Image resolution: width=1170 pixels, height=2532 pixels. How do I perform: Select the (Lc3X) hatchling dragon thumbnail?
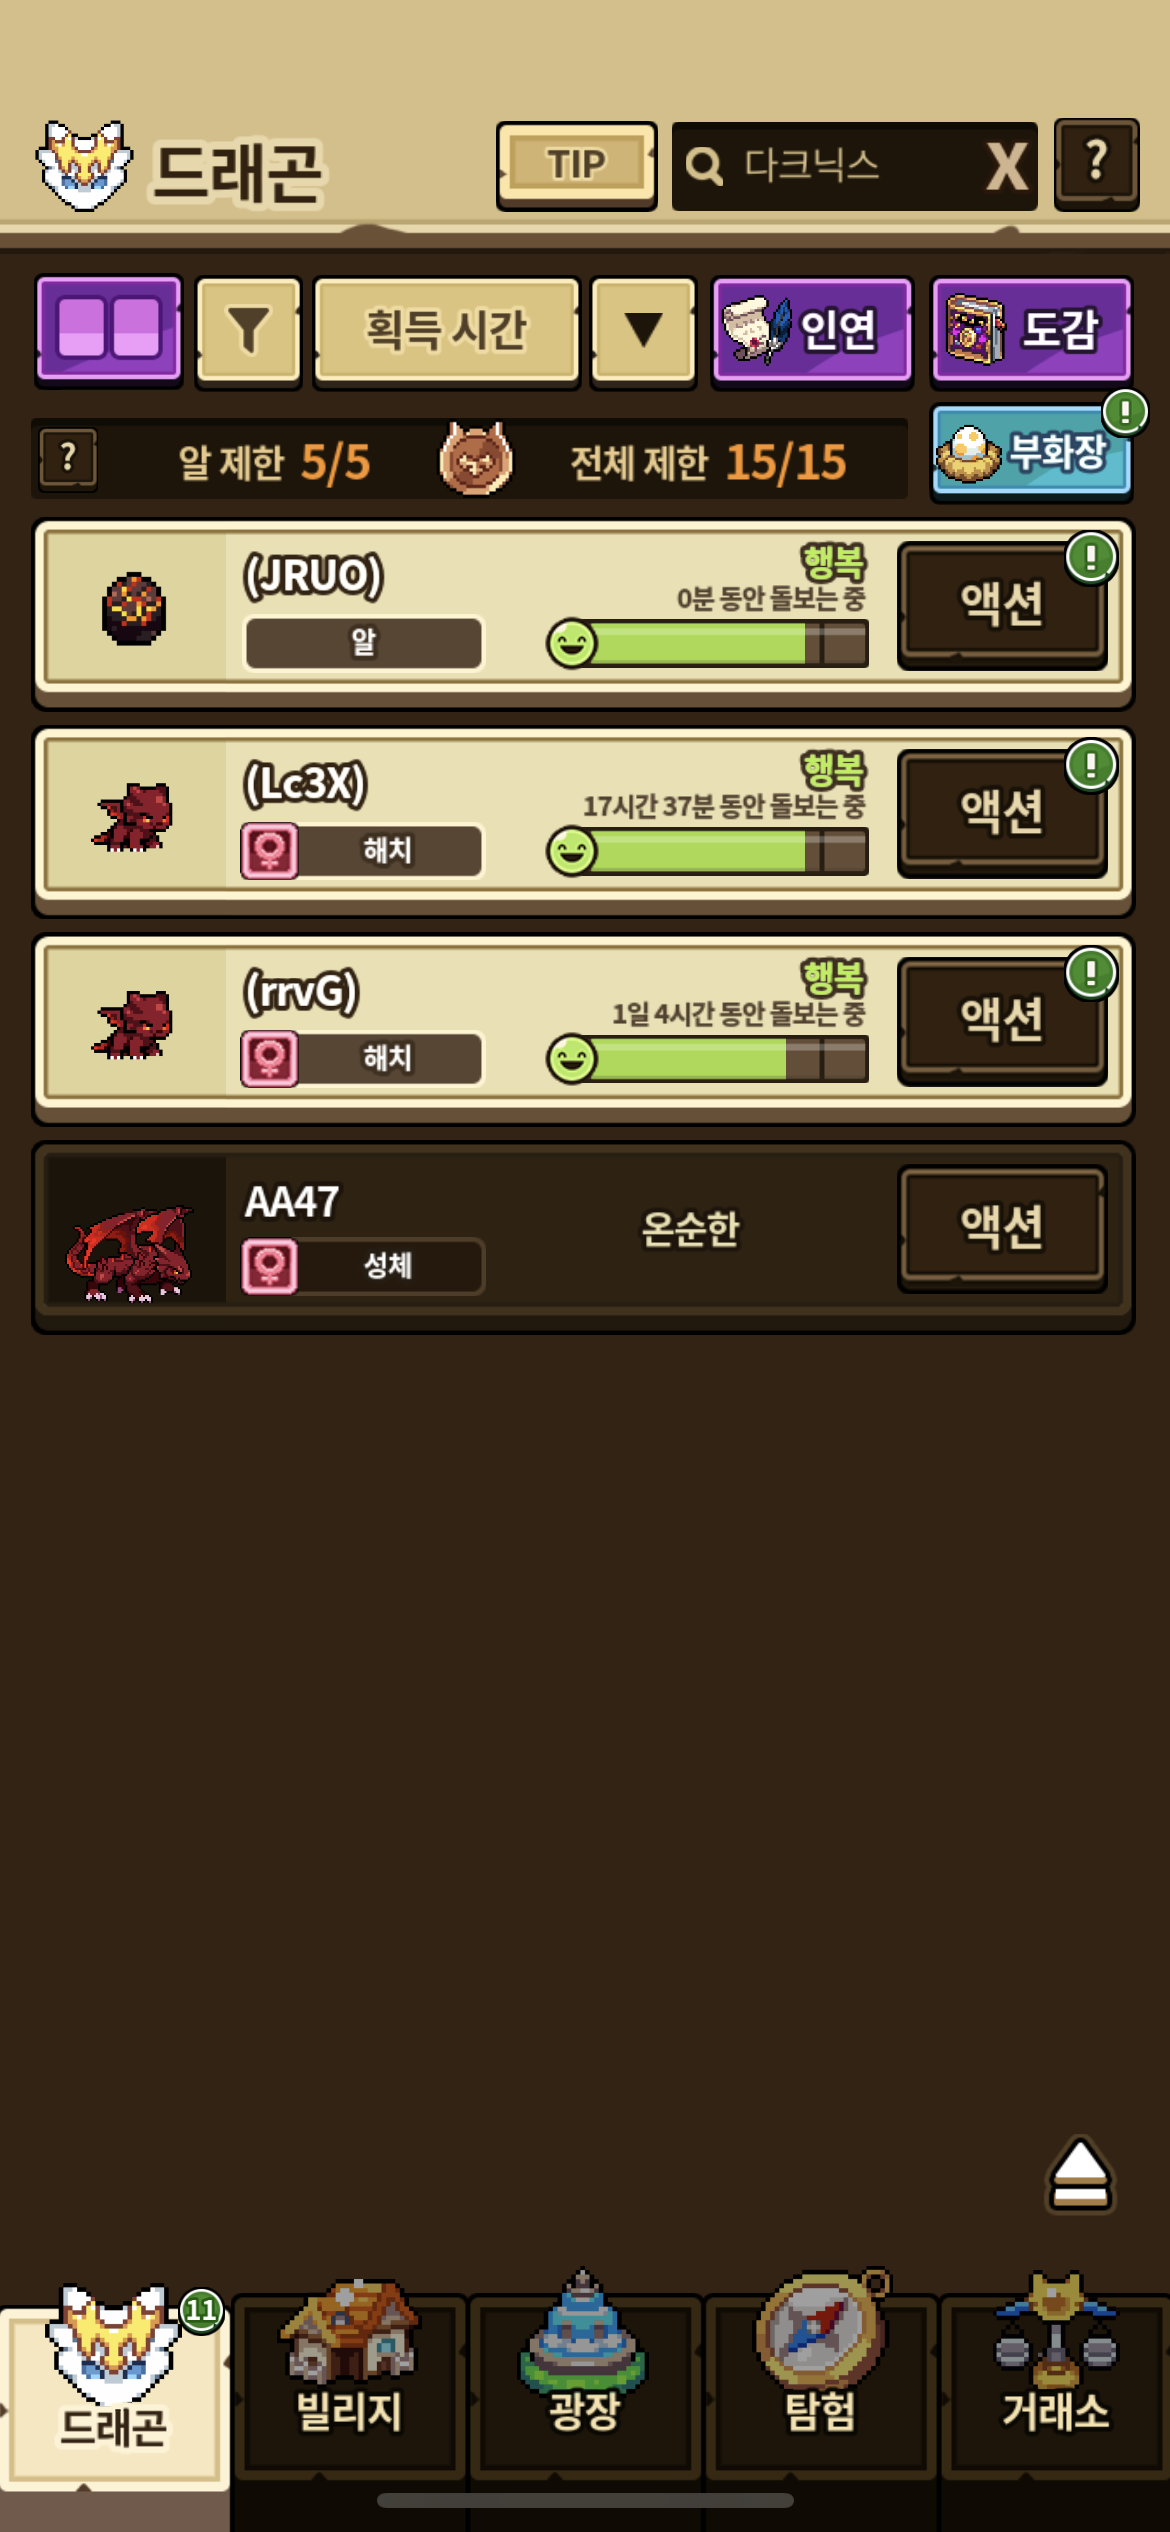[134, 817]
